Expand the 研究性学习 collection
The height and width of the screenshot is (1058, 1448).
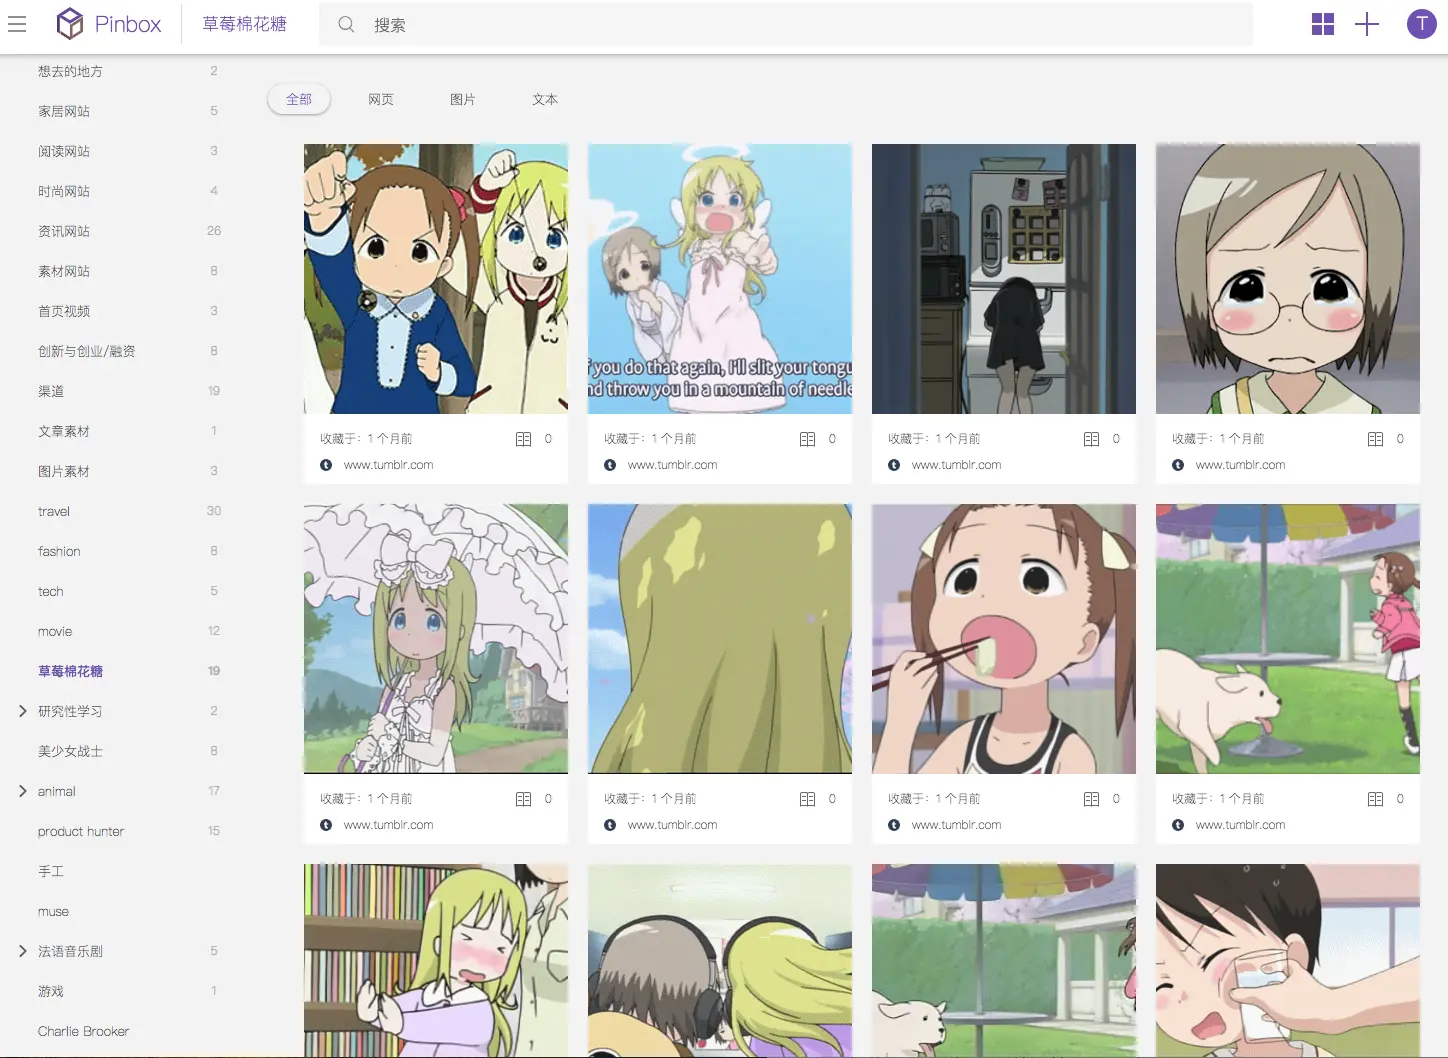tap(22, 711)
